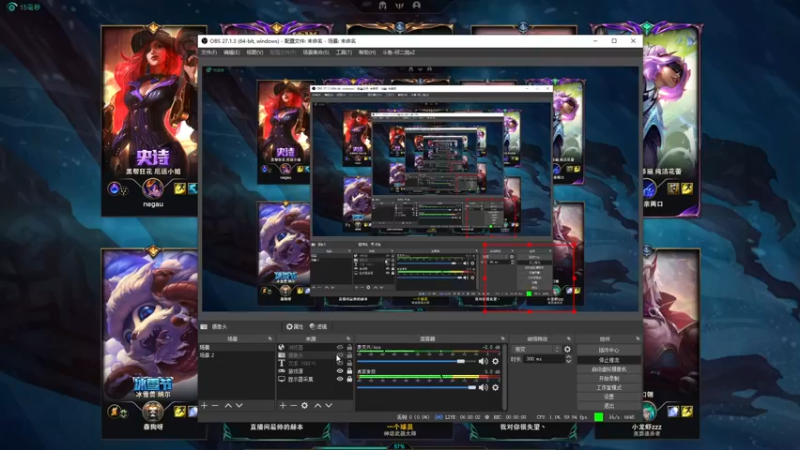Toggle lock of the browser source
Viewport: 800px width, 450px height.
click(349, 347)
